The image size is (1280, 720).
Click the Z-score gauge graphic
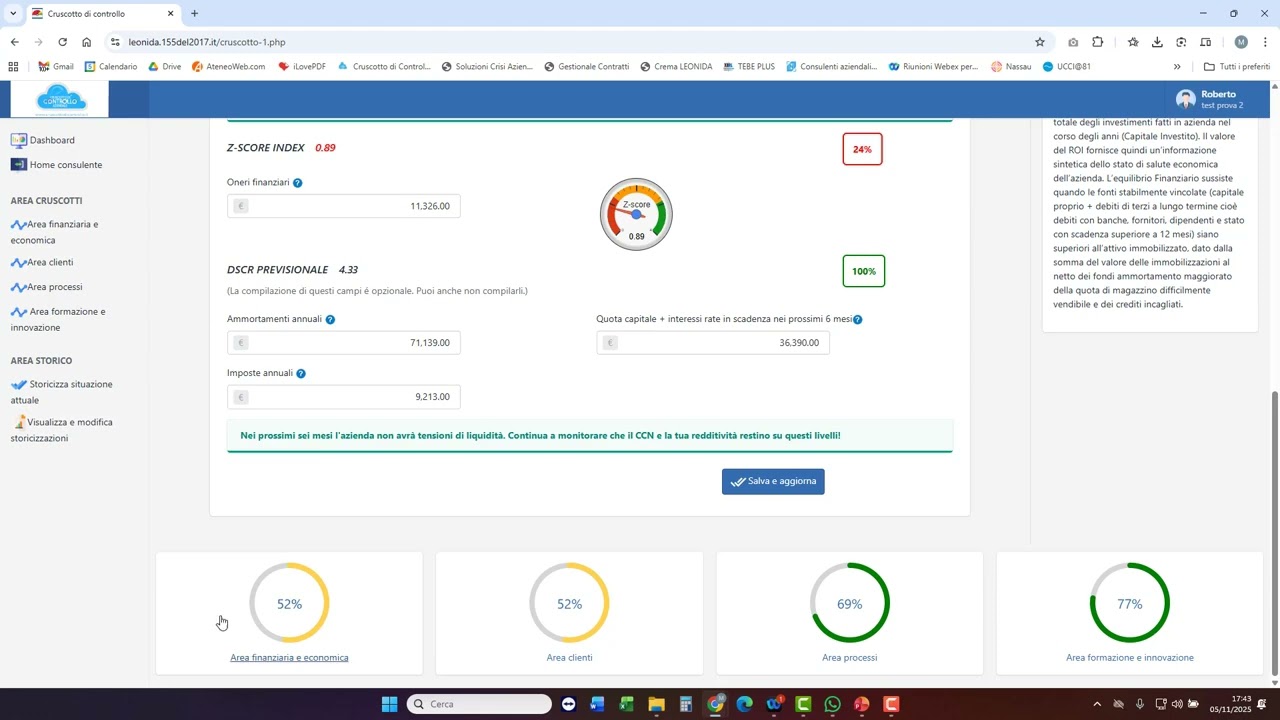point(636,215)
